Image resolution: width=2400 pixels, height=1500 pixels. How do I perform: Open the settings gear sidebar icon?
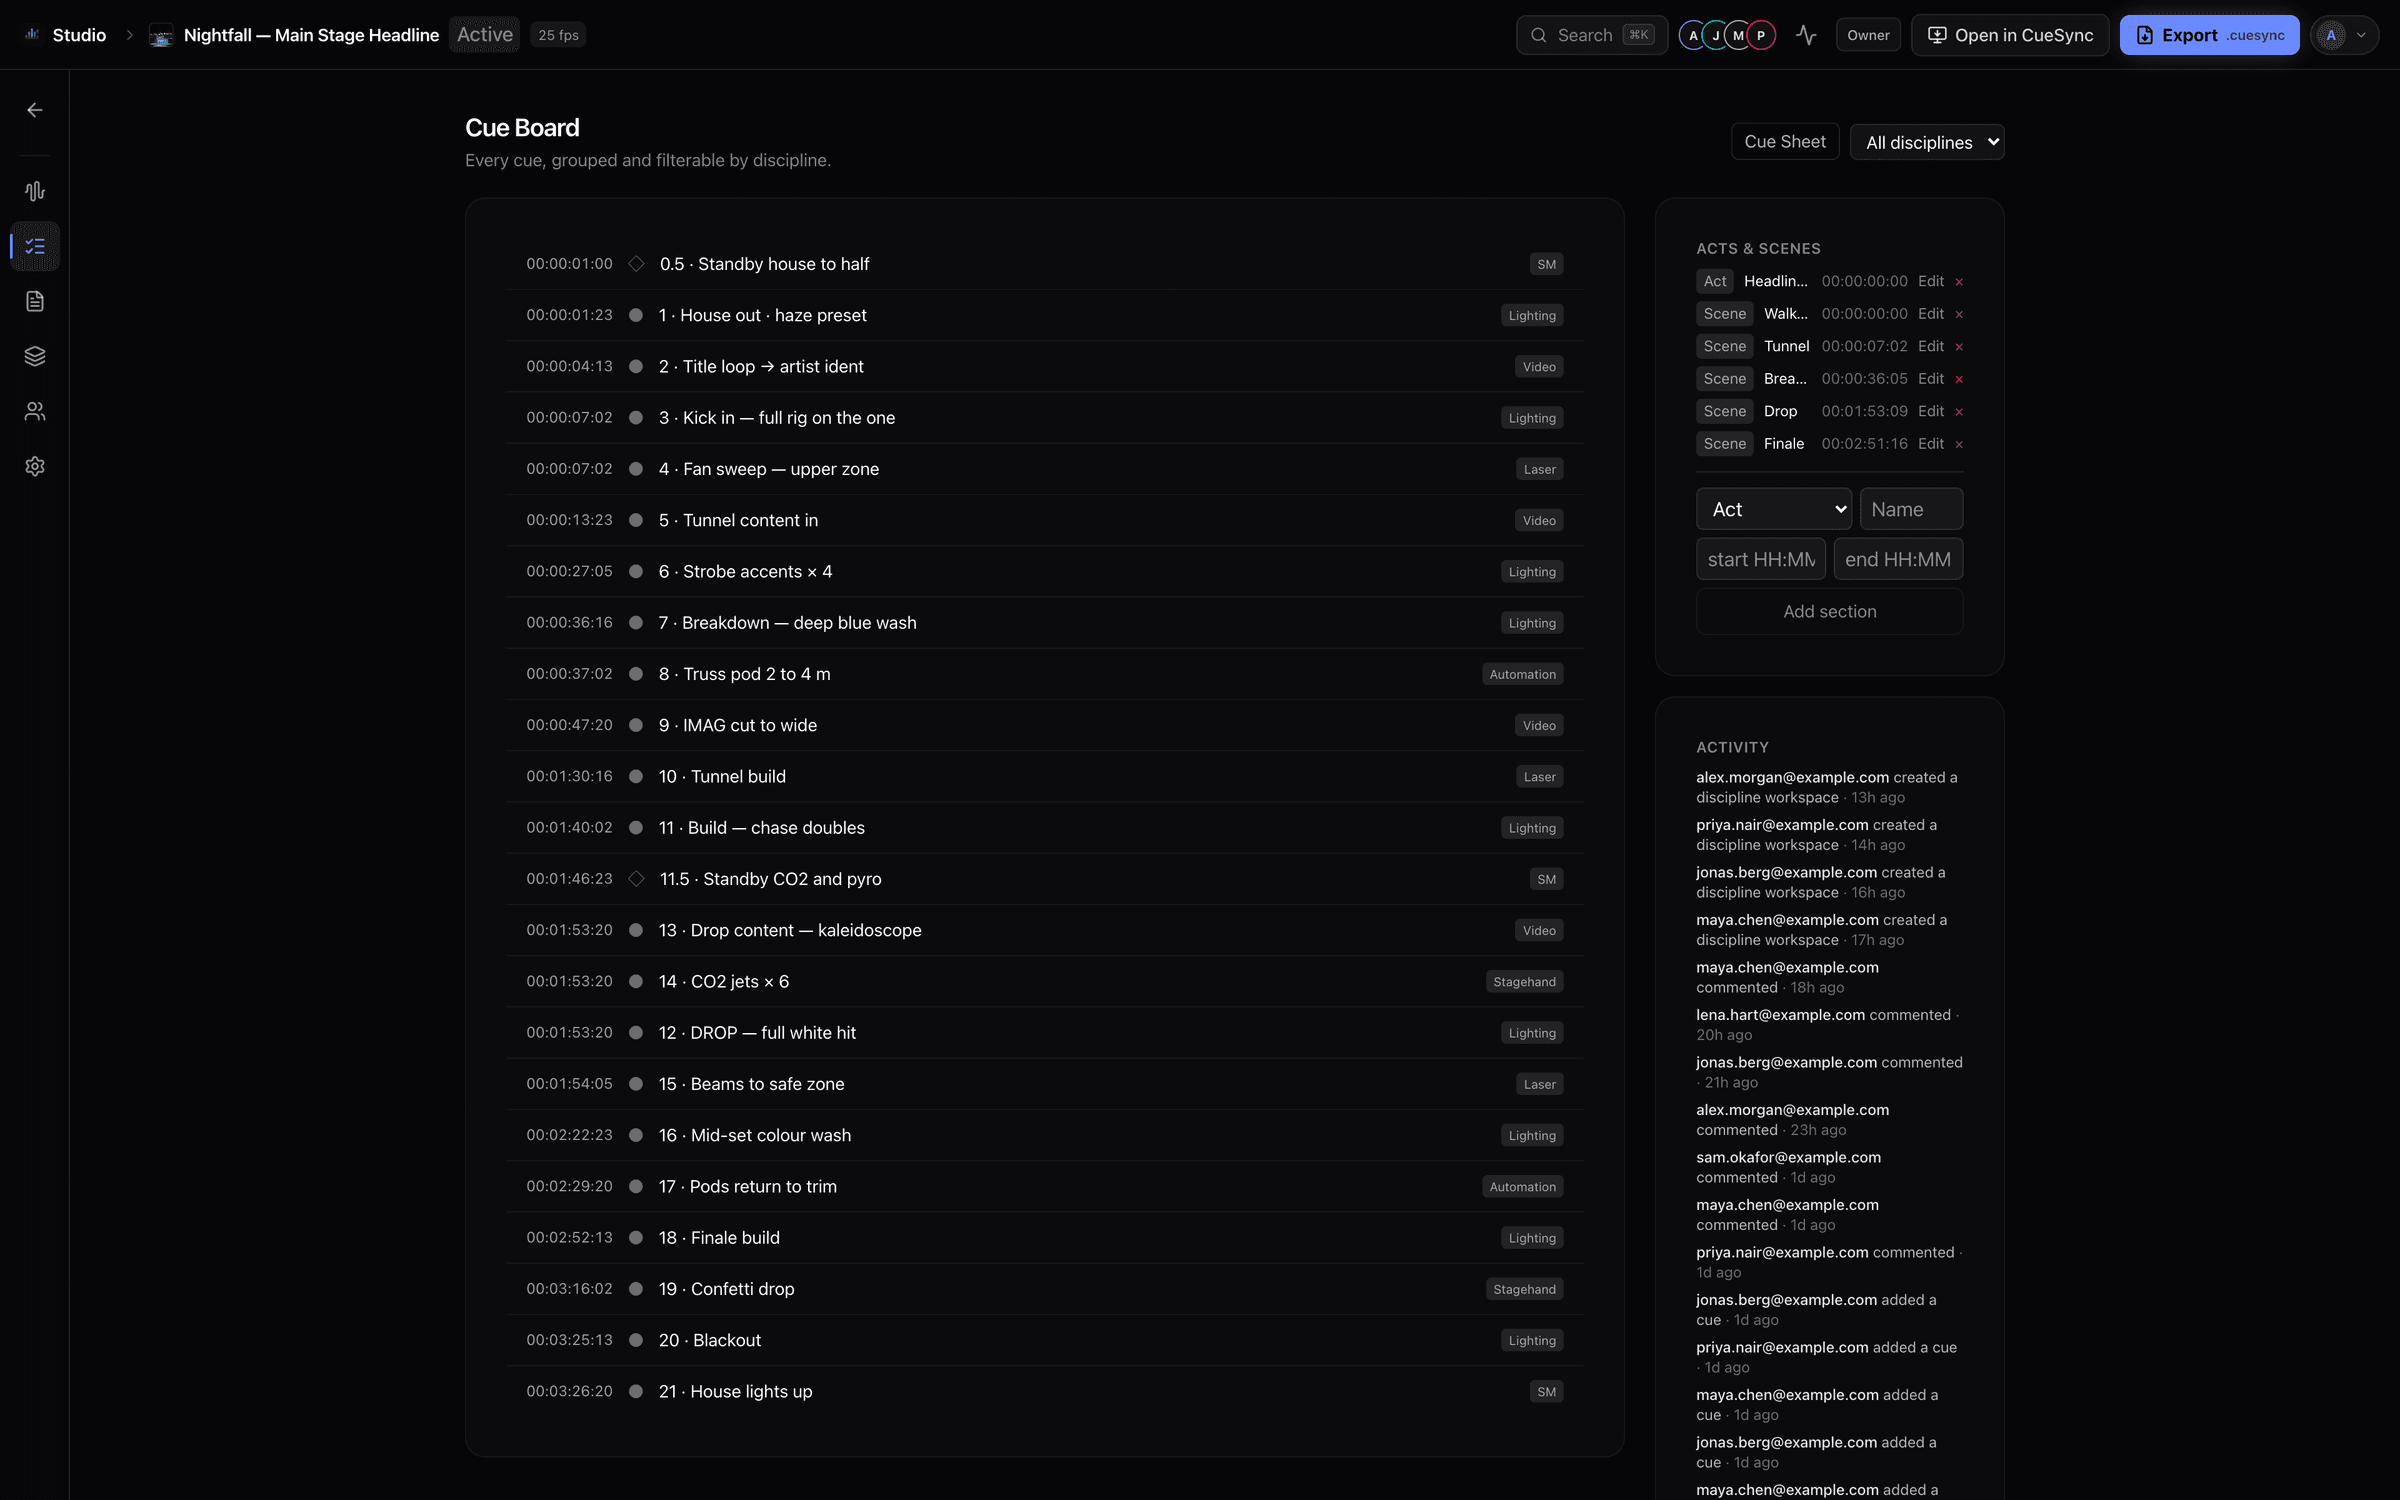(x=35, y=466)
